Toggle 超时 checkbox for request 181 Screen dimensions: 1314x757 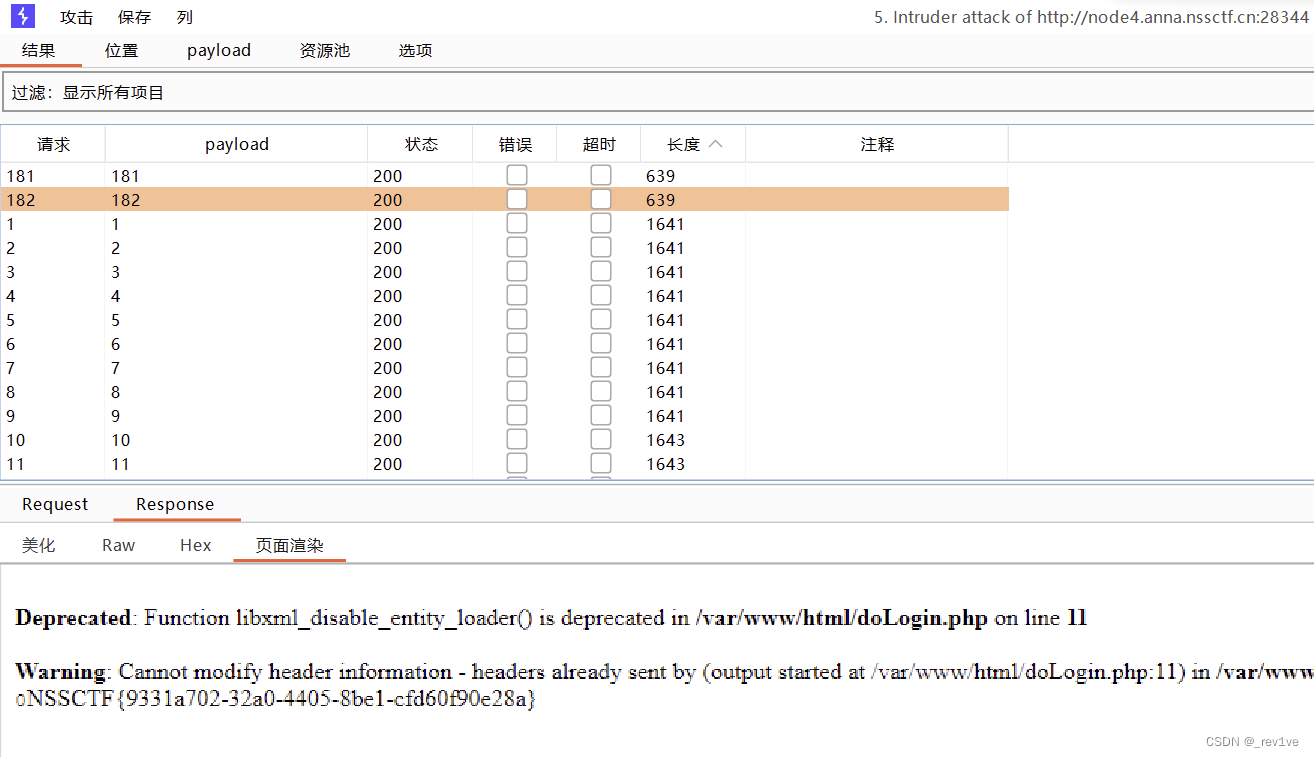600,175
